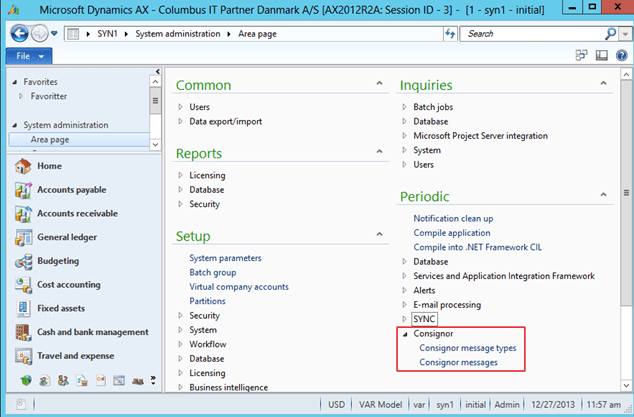Collapse the Common section chevron
Screen dimensions: 634x417
pyautogui.click(x=379, y=84)
